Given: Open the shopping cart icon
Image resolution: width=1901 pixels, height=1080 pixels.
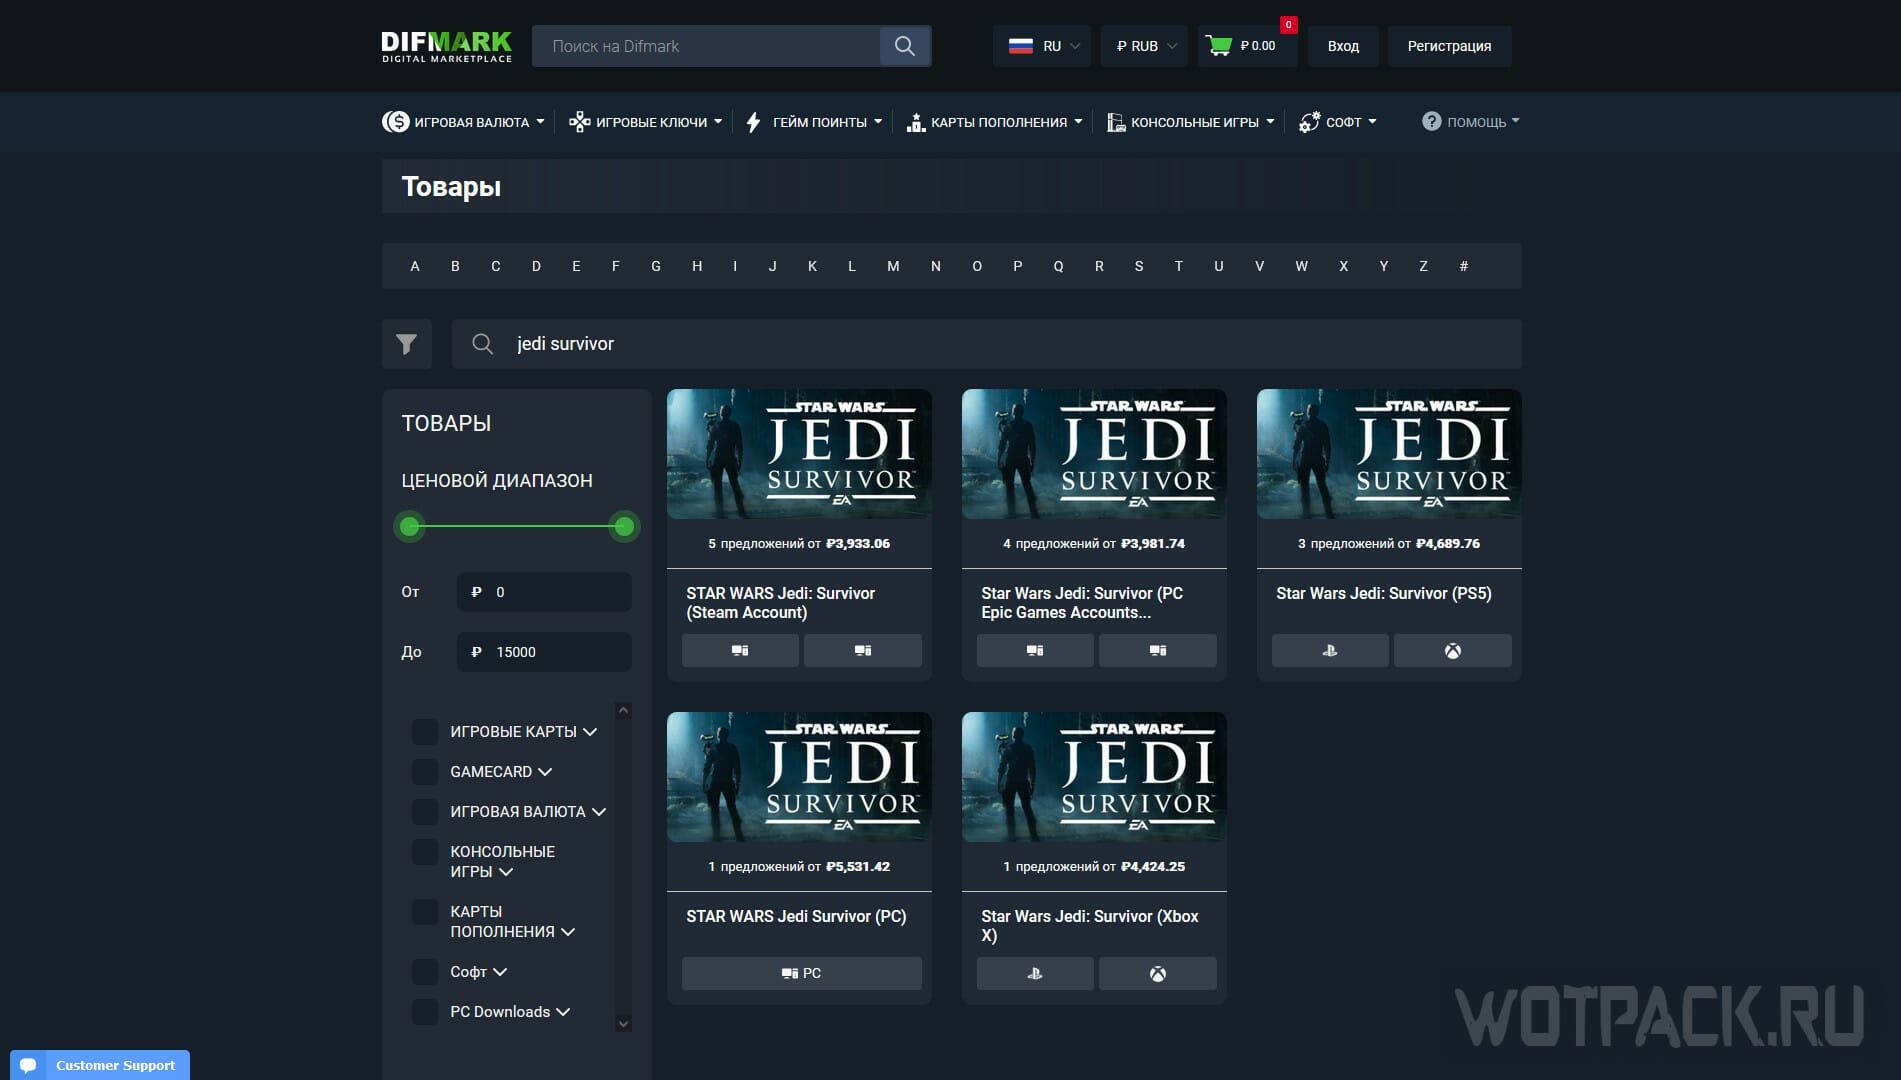Looking at the screenshot, I should click(1219, 46).
